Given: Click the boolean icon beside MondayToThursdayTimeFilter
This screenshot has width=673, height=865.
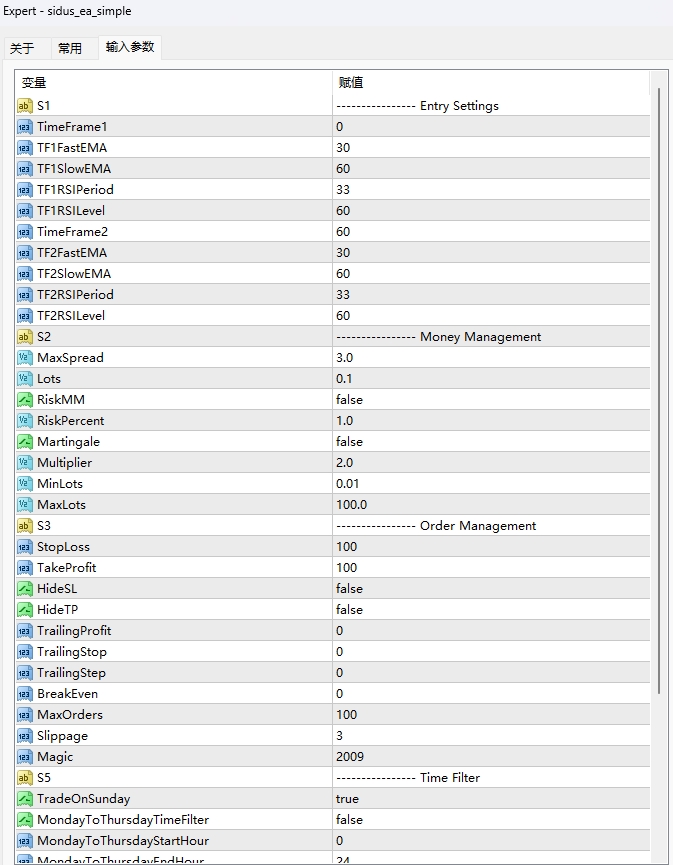Looking at the screenshot, I should click(x=24, y=819).
